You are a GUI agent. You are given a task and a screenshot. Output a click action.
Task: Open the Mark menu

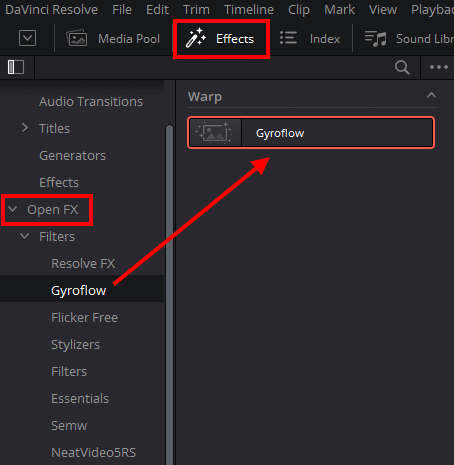(339, 10)
